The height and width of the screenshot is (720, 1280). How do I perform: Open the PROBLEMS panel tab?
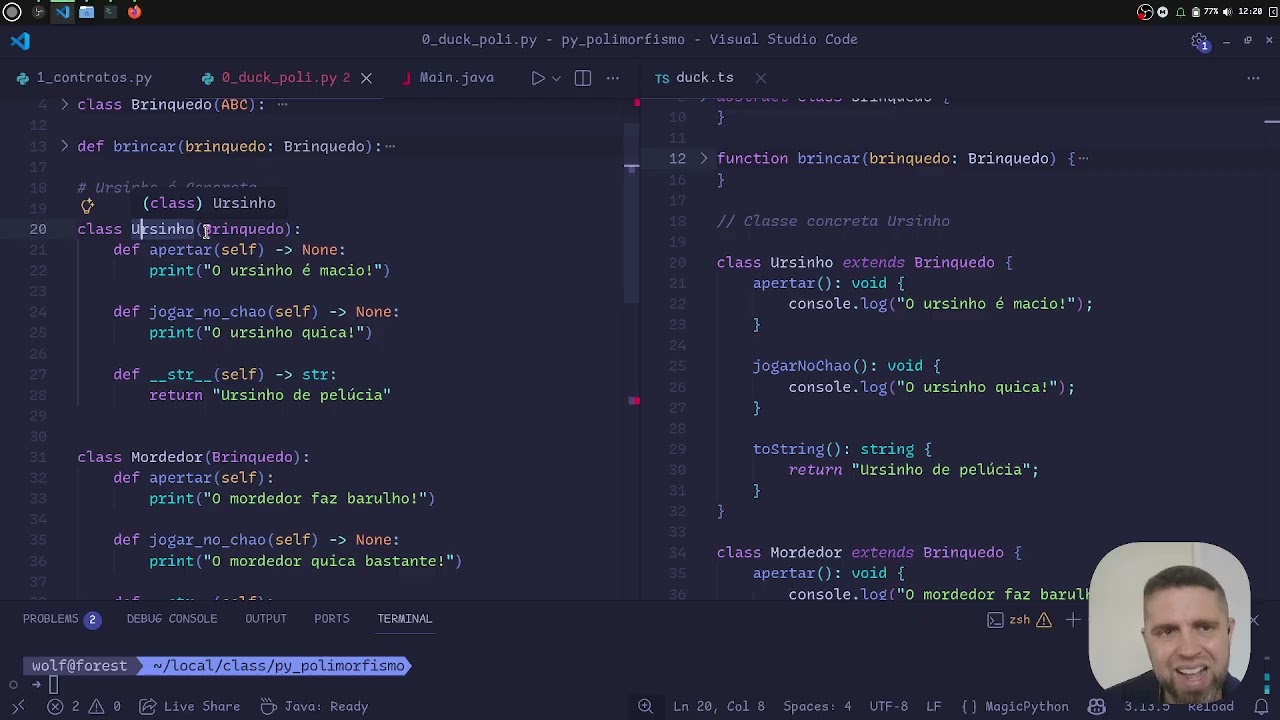[60, 618]
